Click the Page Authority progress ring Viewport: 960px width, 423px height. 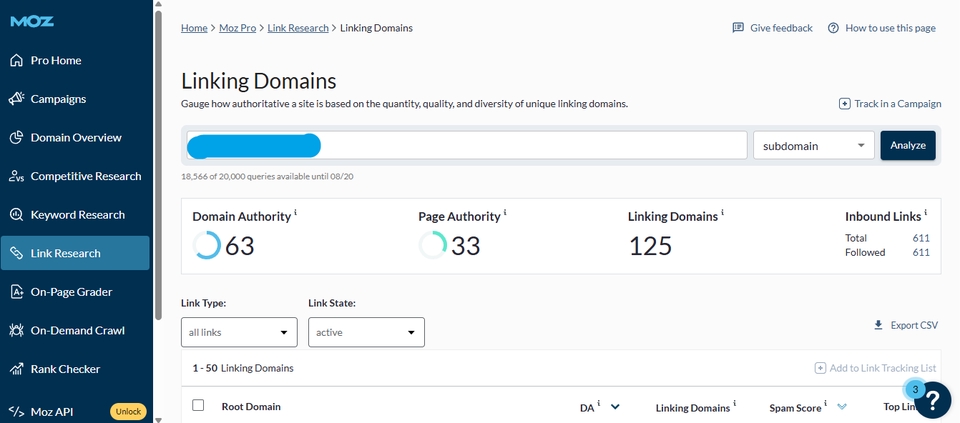tap(433, 245)
